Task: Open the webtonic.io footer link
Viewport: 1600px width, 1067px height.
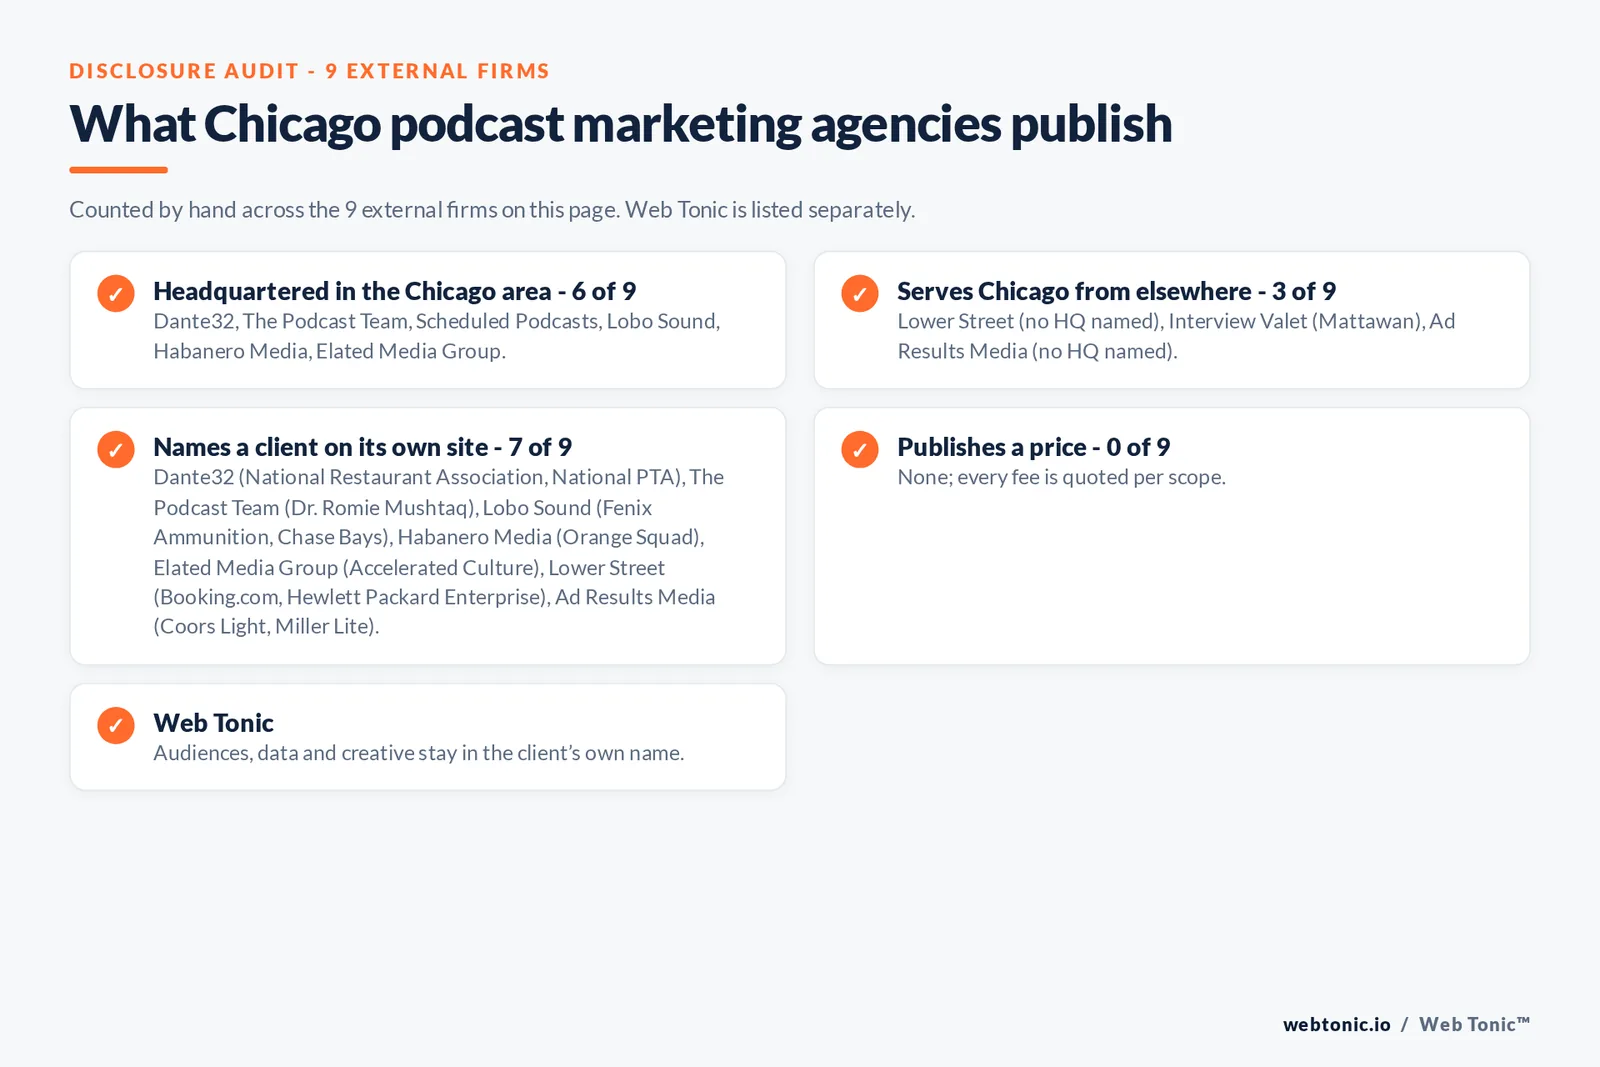Action: [1336, 1024]
